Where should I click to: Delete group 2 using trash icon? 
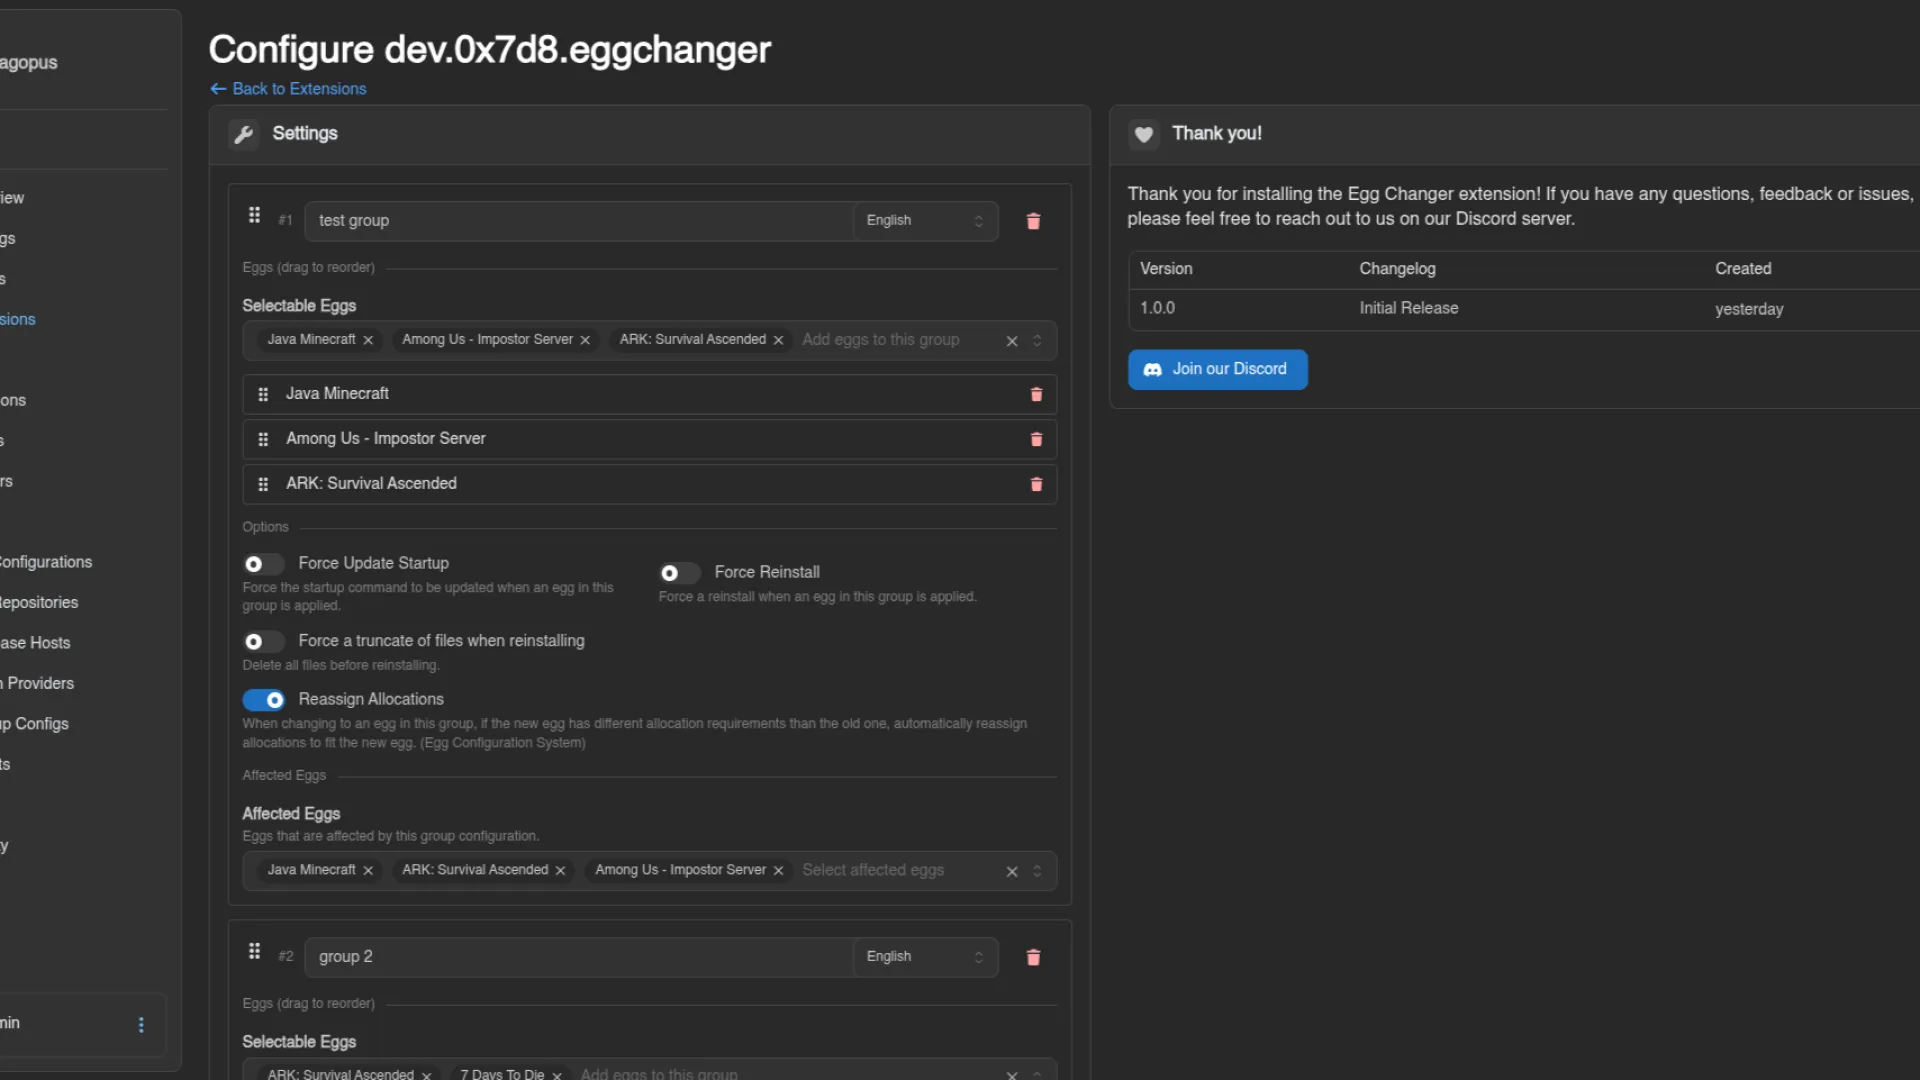[1033, 957]
